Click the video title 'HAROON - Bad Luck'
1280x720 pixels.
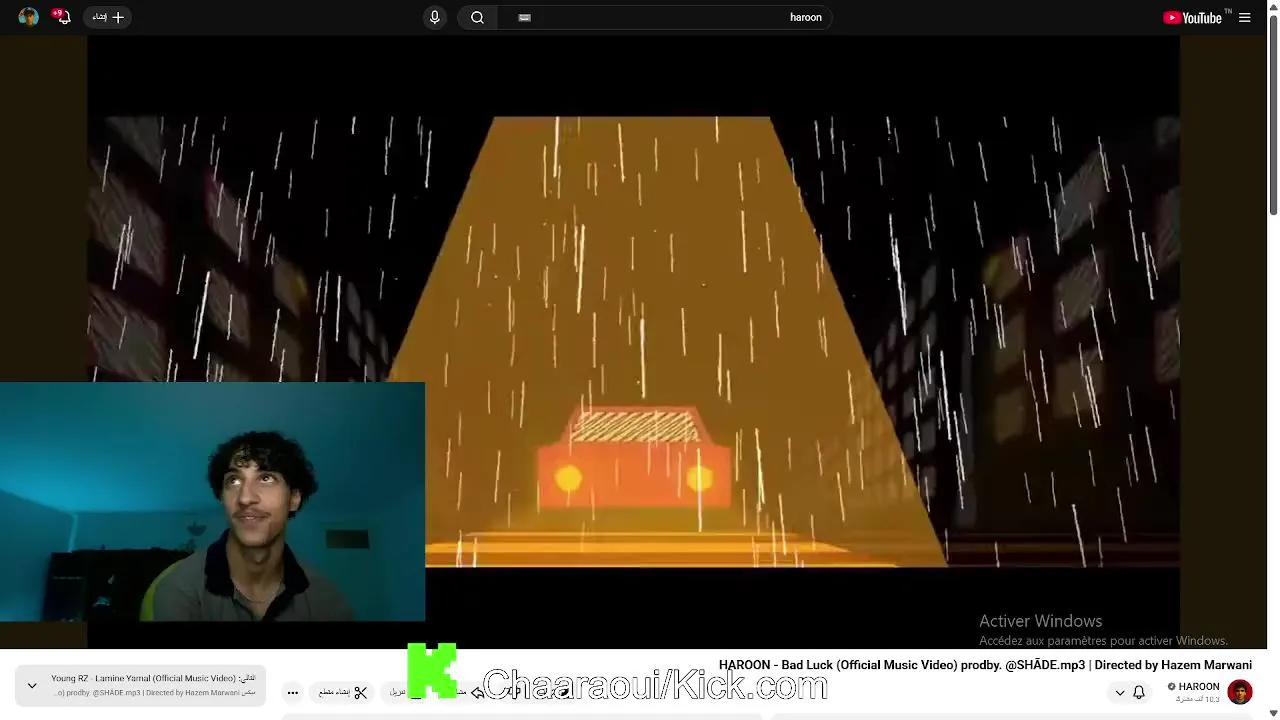pyautogui.click(x=985, y=665)
